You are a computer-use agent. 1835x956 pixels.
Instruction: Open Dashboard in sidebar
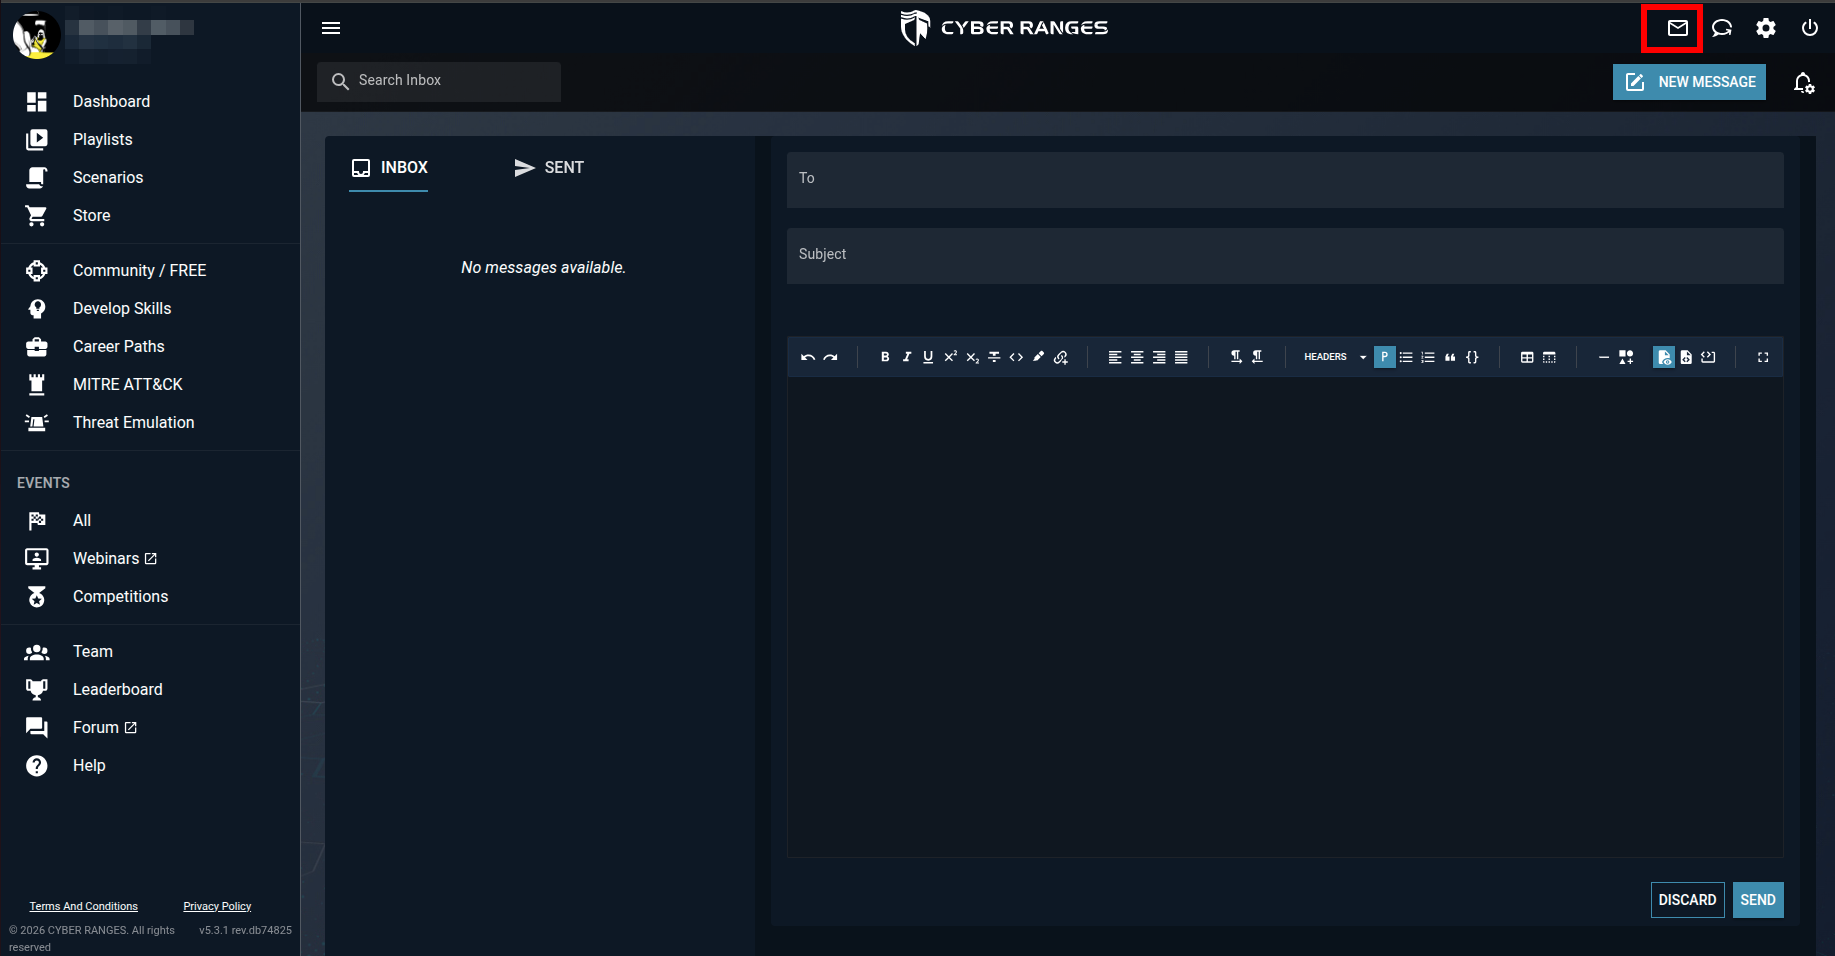[111, 102]
